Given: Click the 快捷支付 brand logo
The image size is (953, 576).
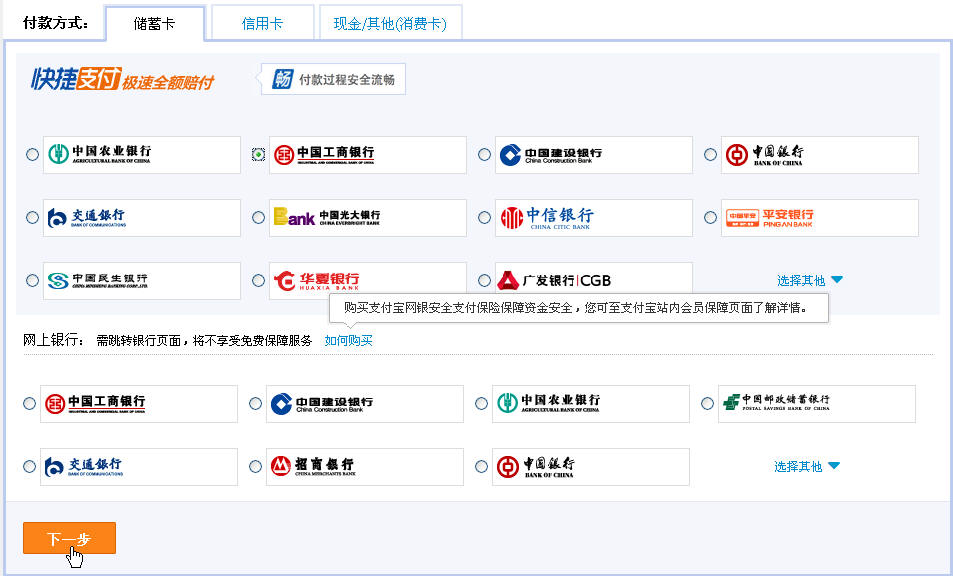Looking at the screenshot, I should (76, 79).
